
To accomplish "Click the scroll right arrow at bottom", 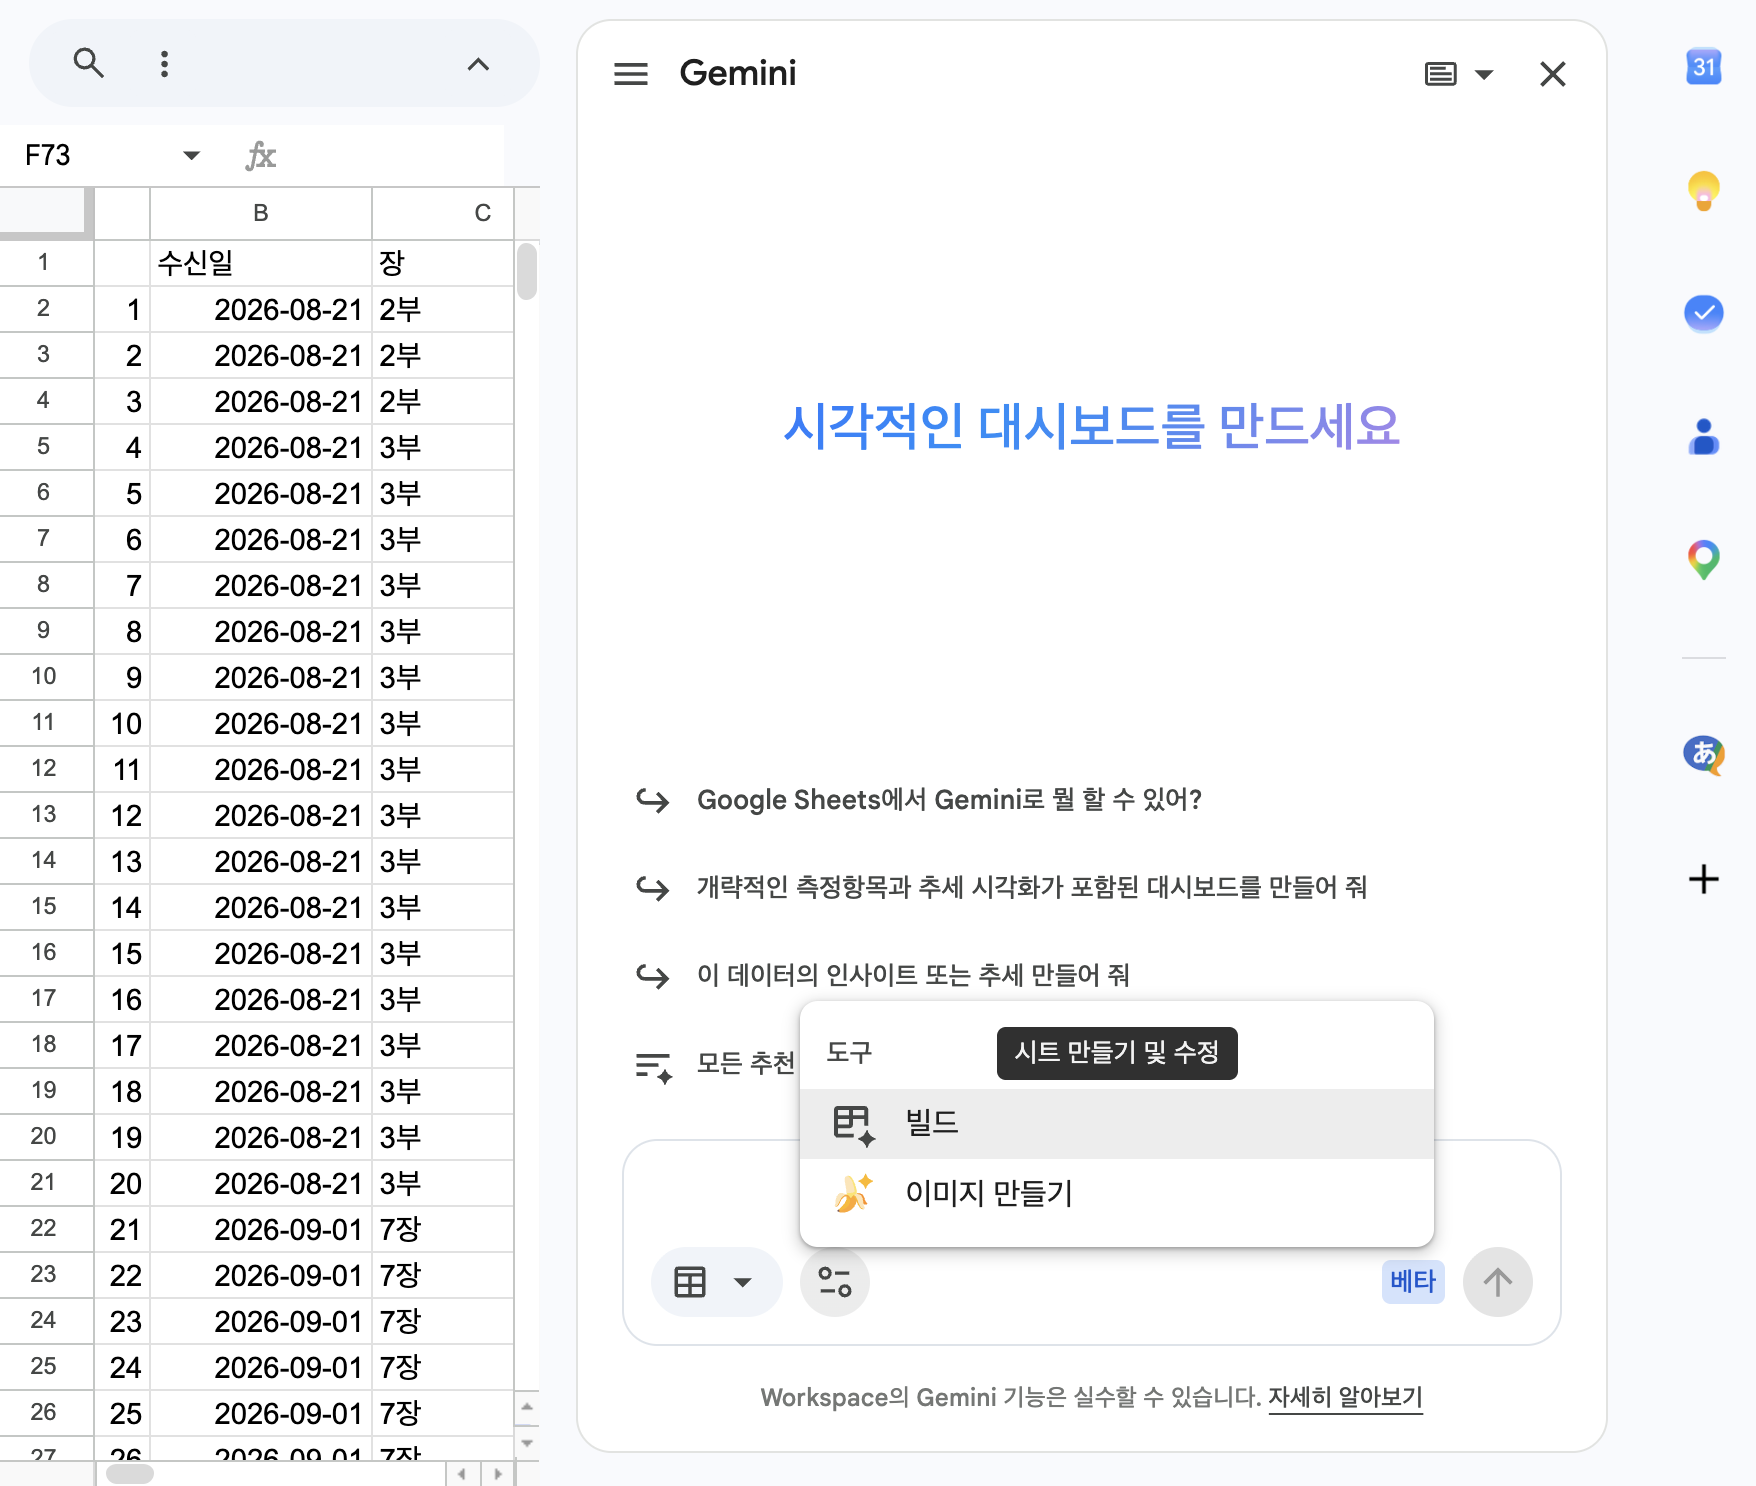I will click(498, 1473).
